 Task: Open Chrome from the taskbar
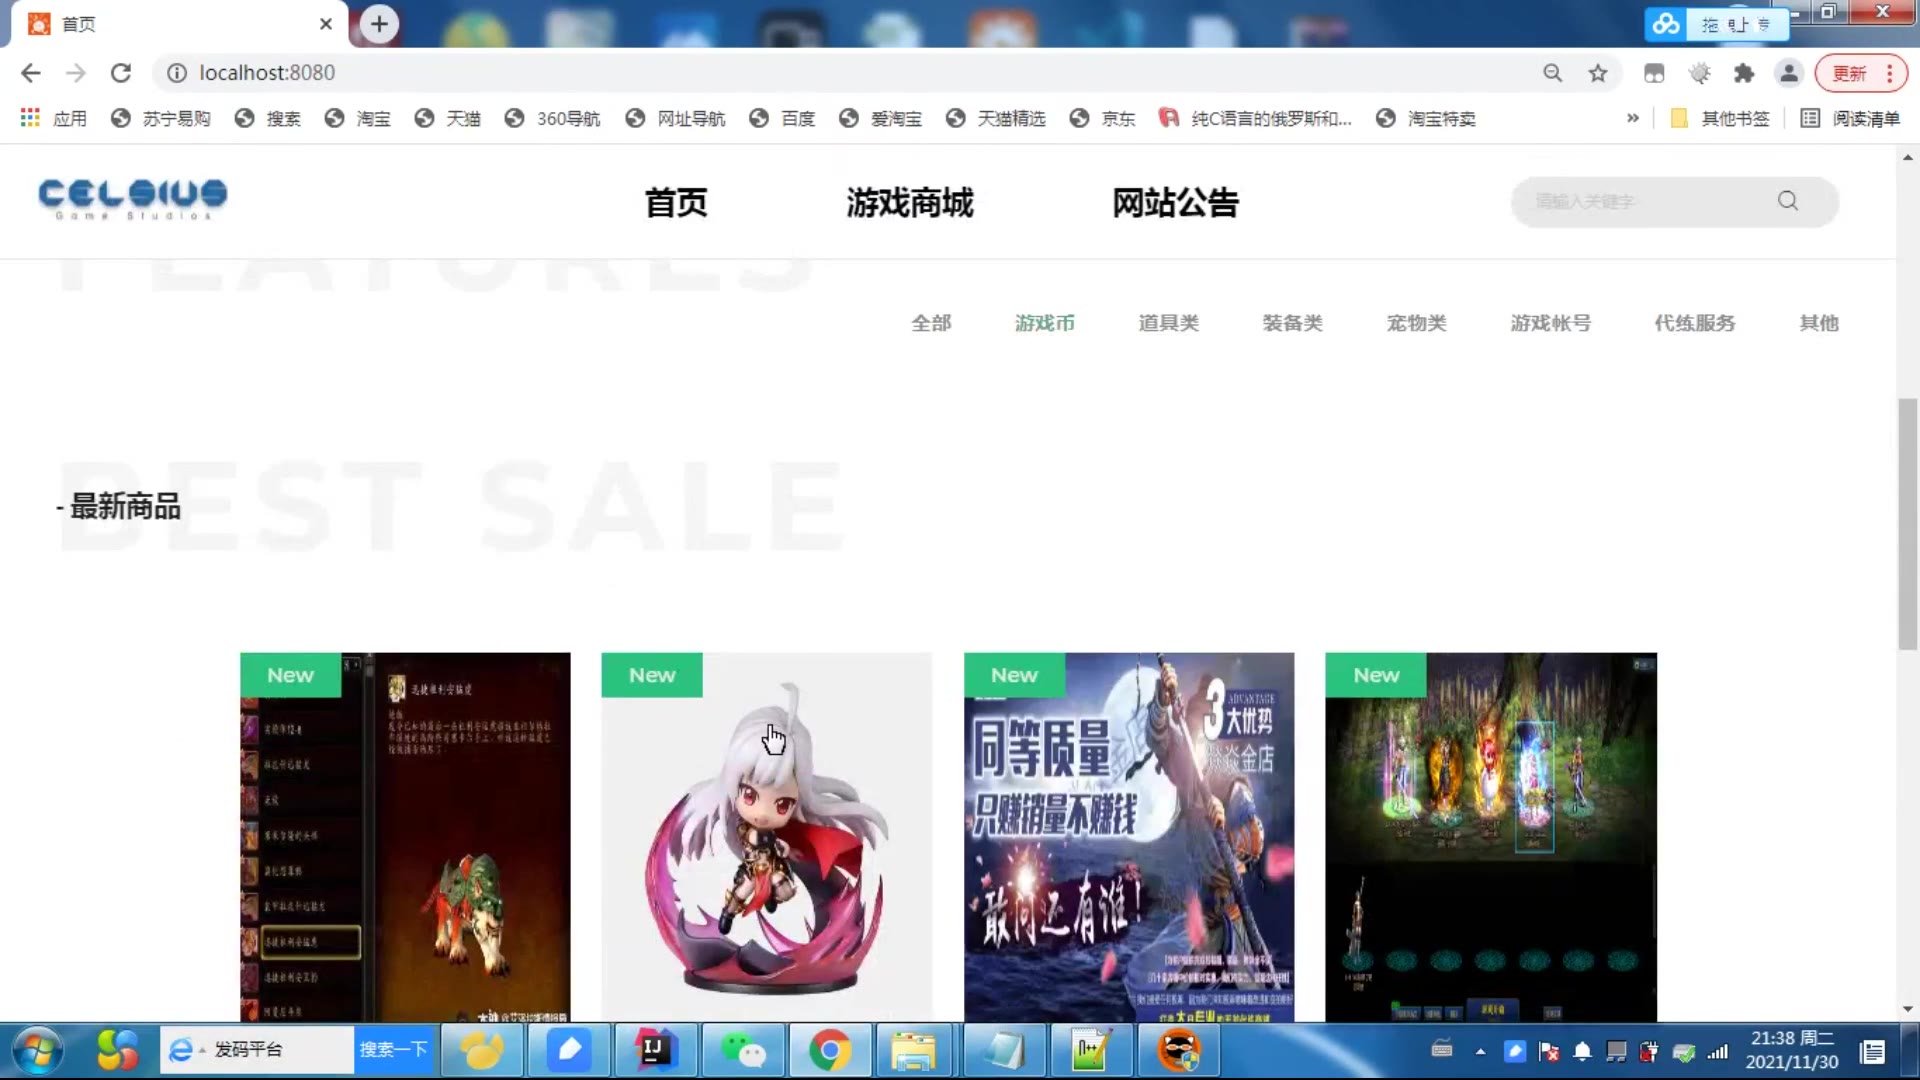click(830, 1050)
